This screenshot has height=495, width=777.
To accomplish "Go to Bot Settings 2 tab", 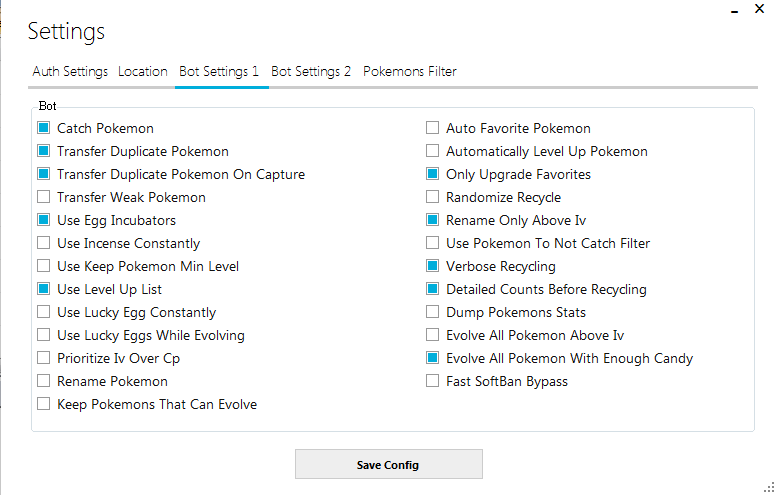I will point(311,71).
